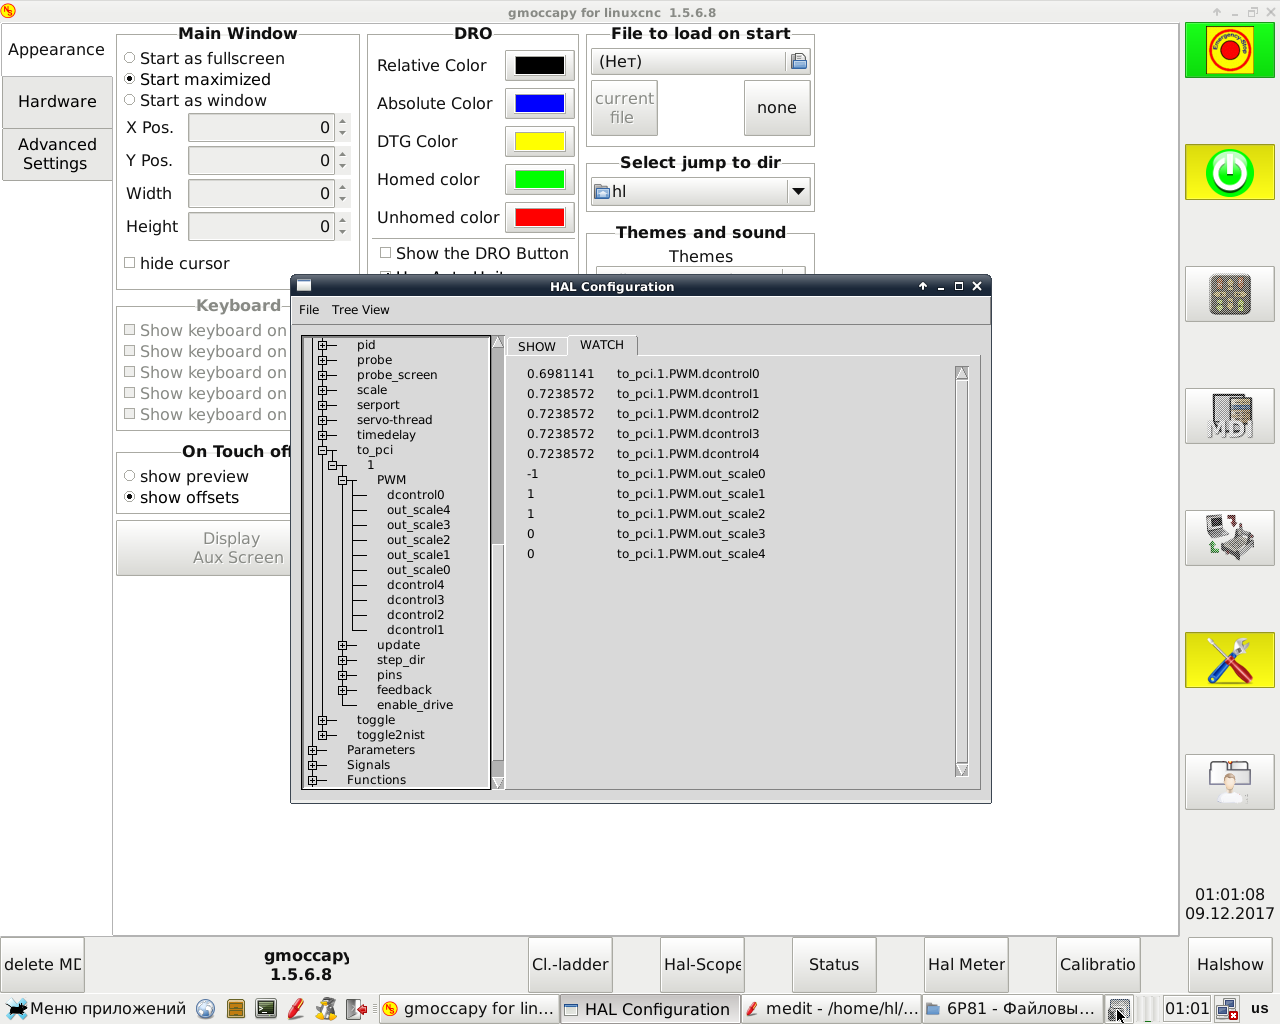Toggle the machine power button
Image resolution: width=1280 pixels, height=1024 pixels.
tap(1230, 172)
